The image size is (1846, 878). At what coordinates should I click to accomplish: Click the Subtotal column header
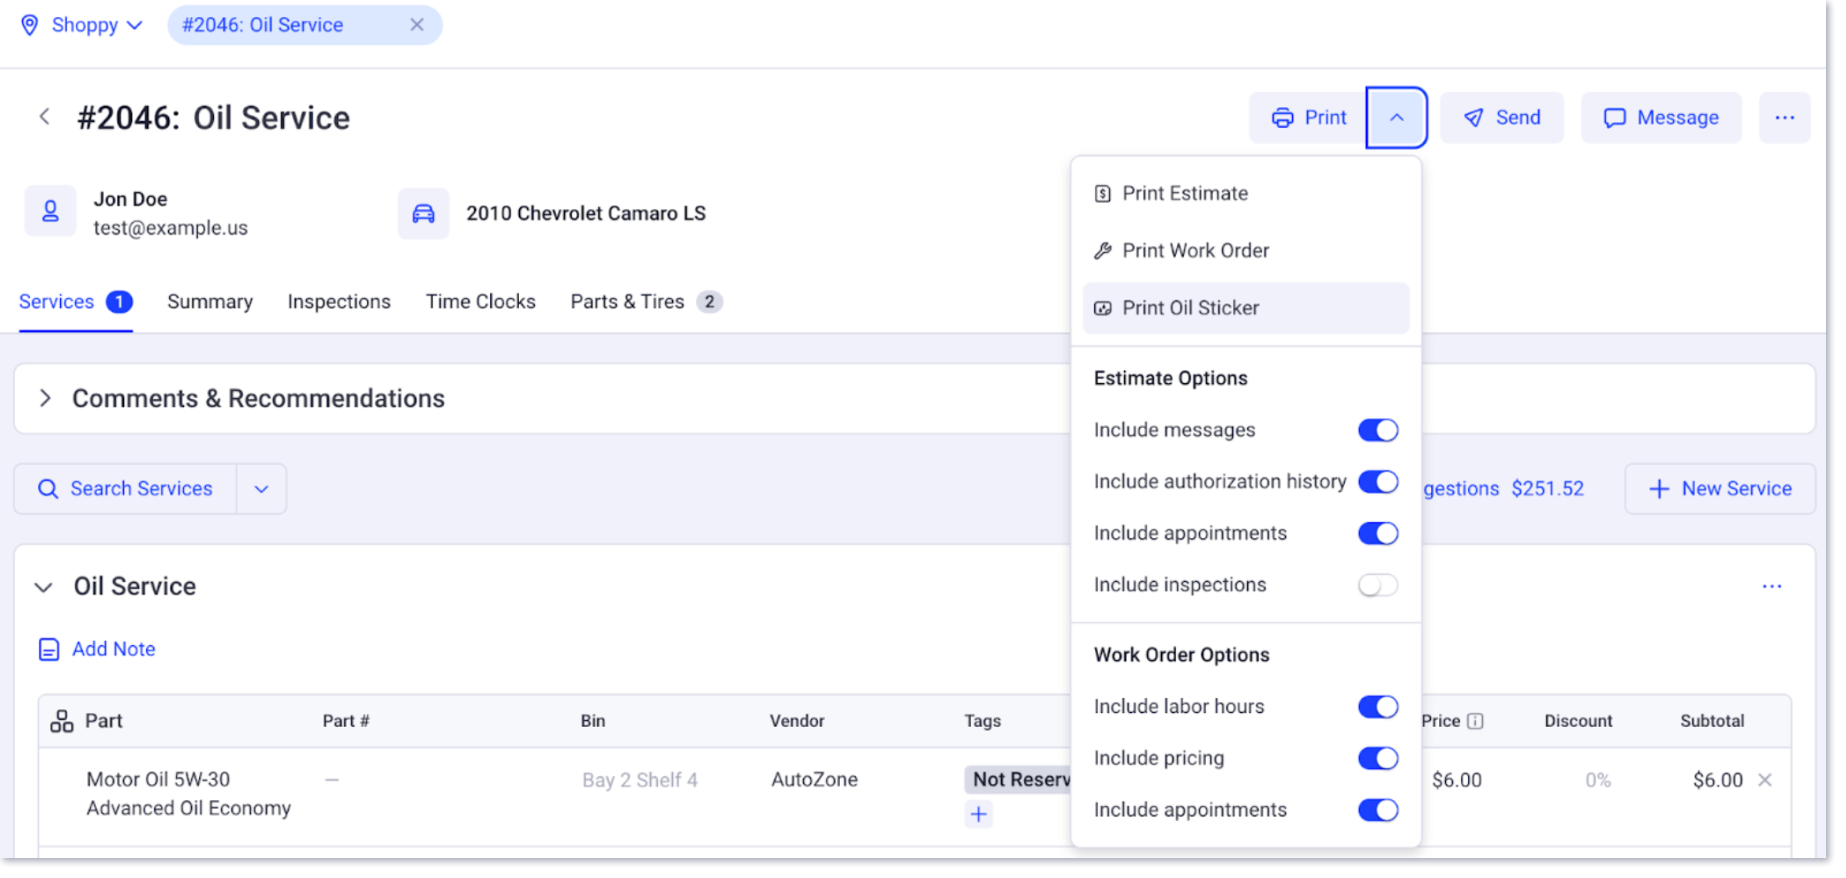1712,721
